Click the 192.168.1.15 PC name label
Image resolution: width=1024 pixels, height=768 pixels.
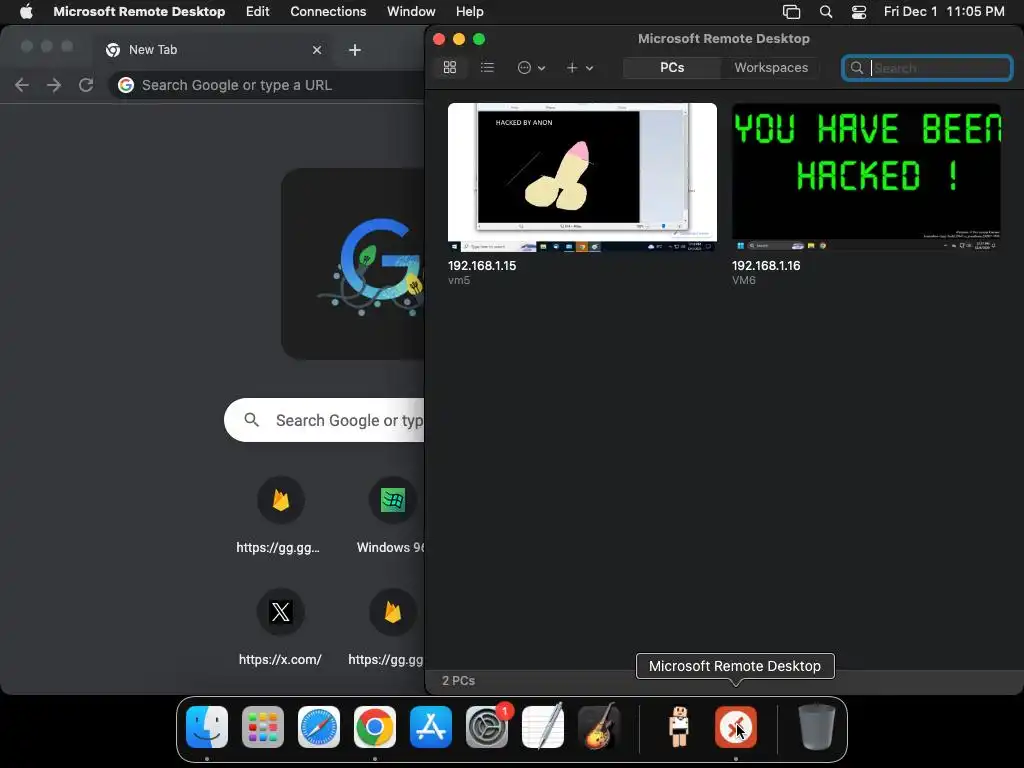pyautogui.click(x=482, y=266)
